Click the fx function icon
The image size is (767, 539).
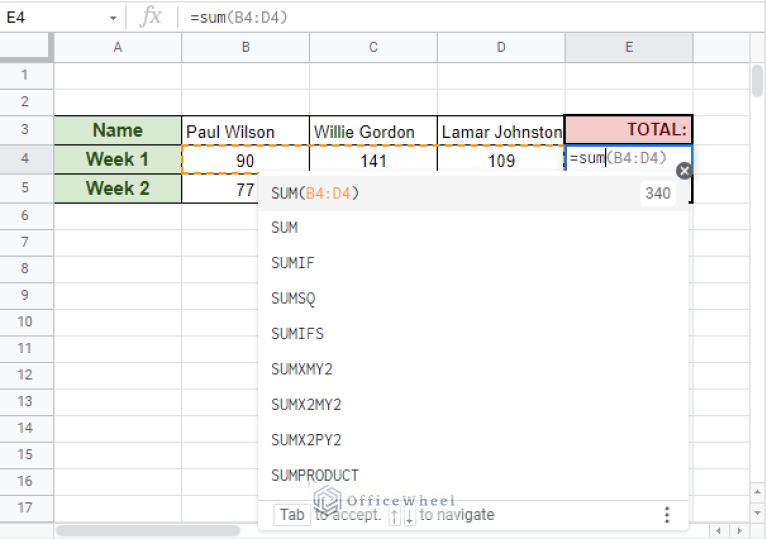[151, 16]
